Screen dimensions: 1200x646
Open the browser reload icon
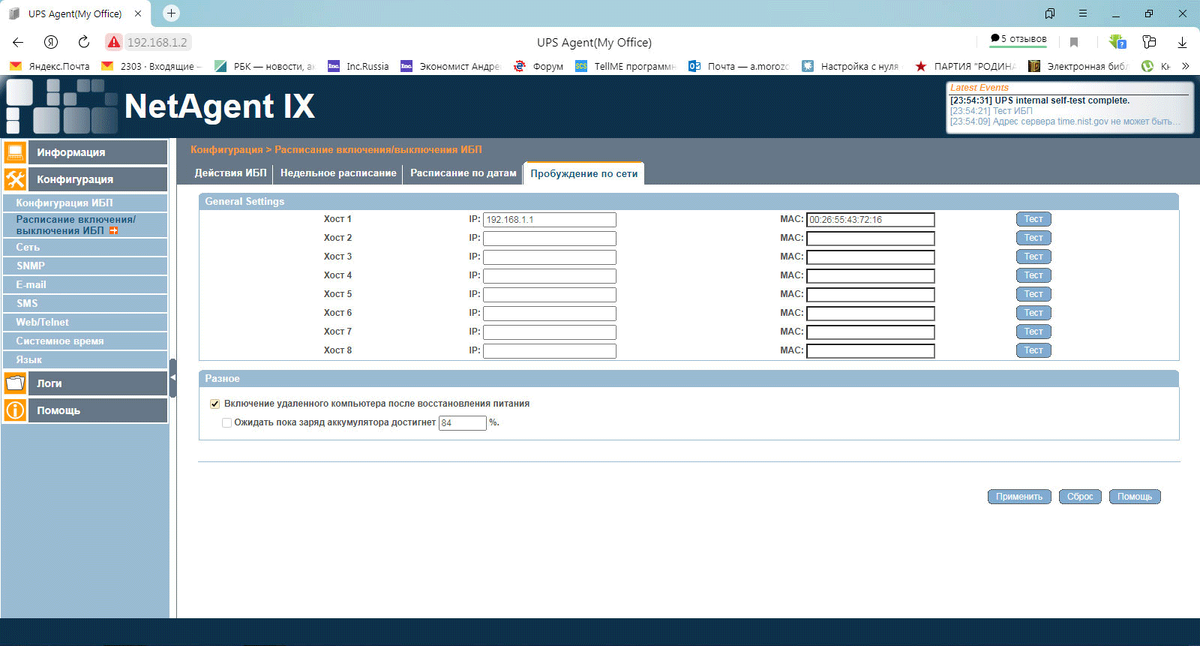82,41
